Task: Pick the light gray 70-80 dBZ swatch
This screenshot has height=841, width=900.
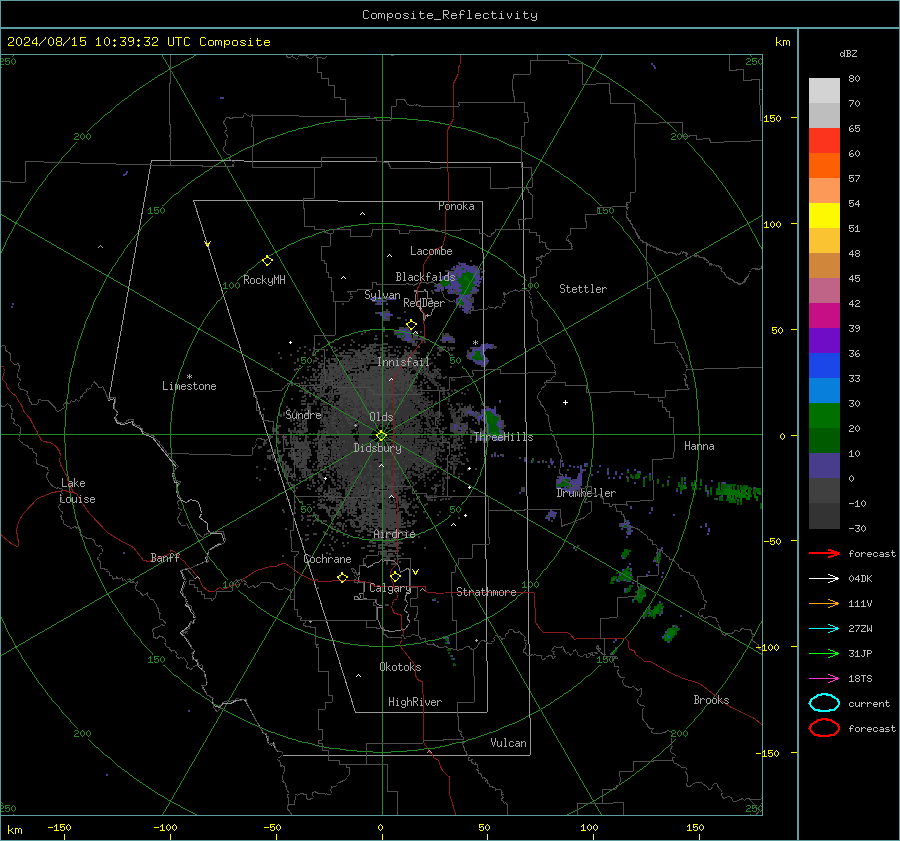Action: coord(824,90)
